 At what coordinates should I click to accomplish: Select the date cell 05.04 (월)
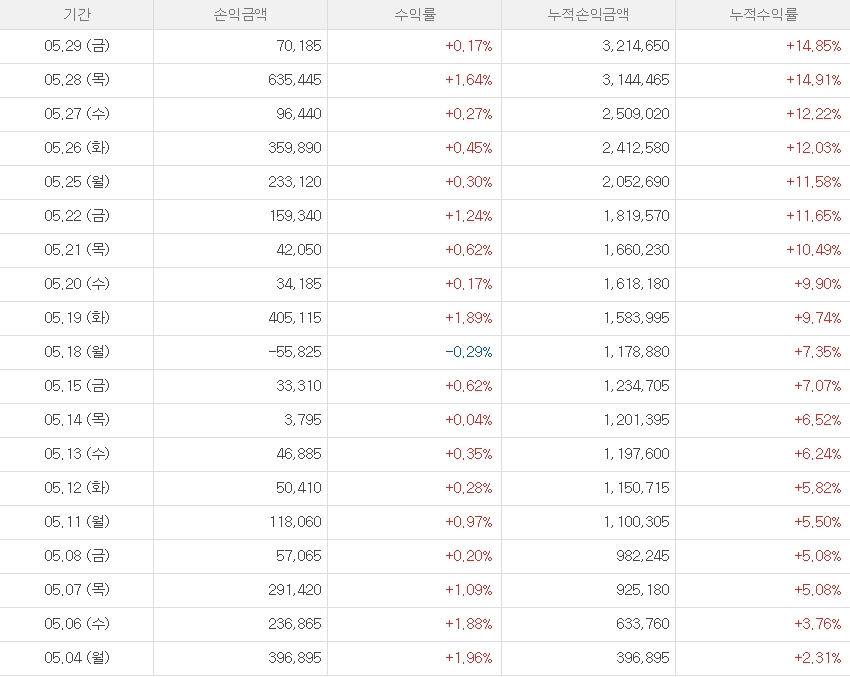coord(77,657)
